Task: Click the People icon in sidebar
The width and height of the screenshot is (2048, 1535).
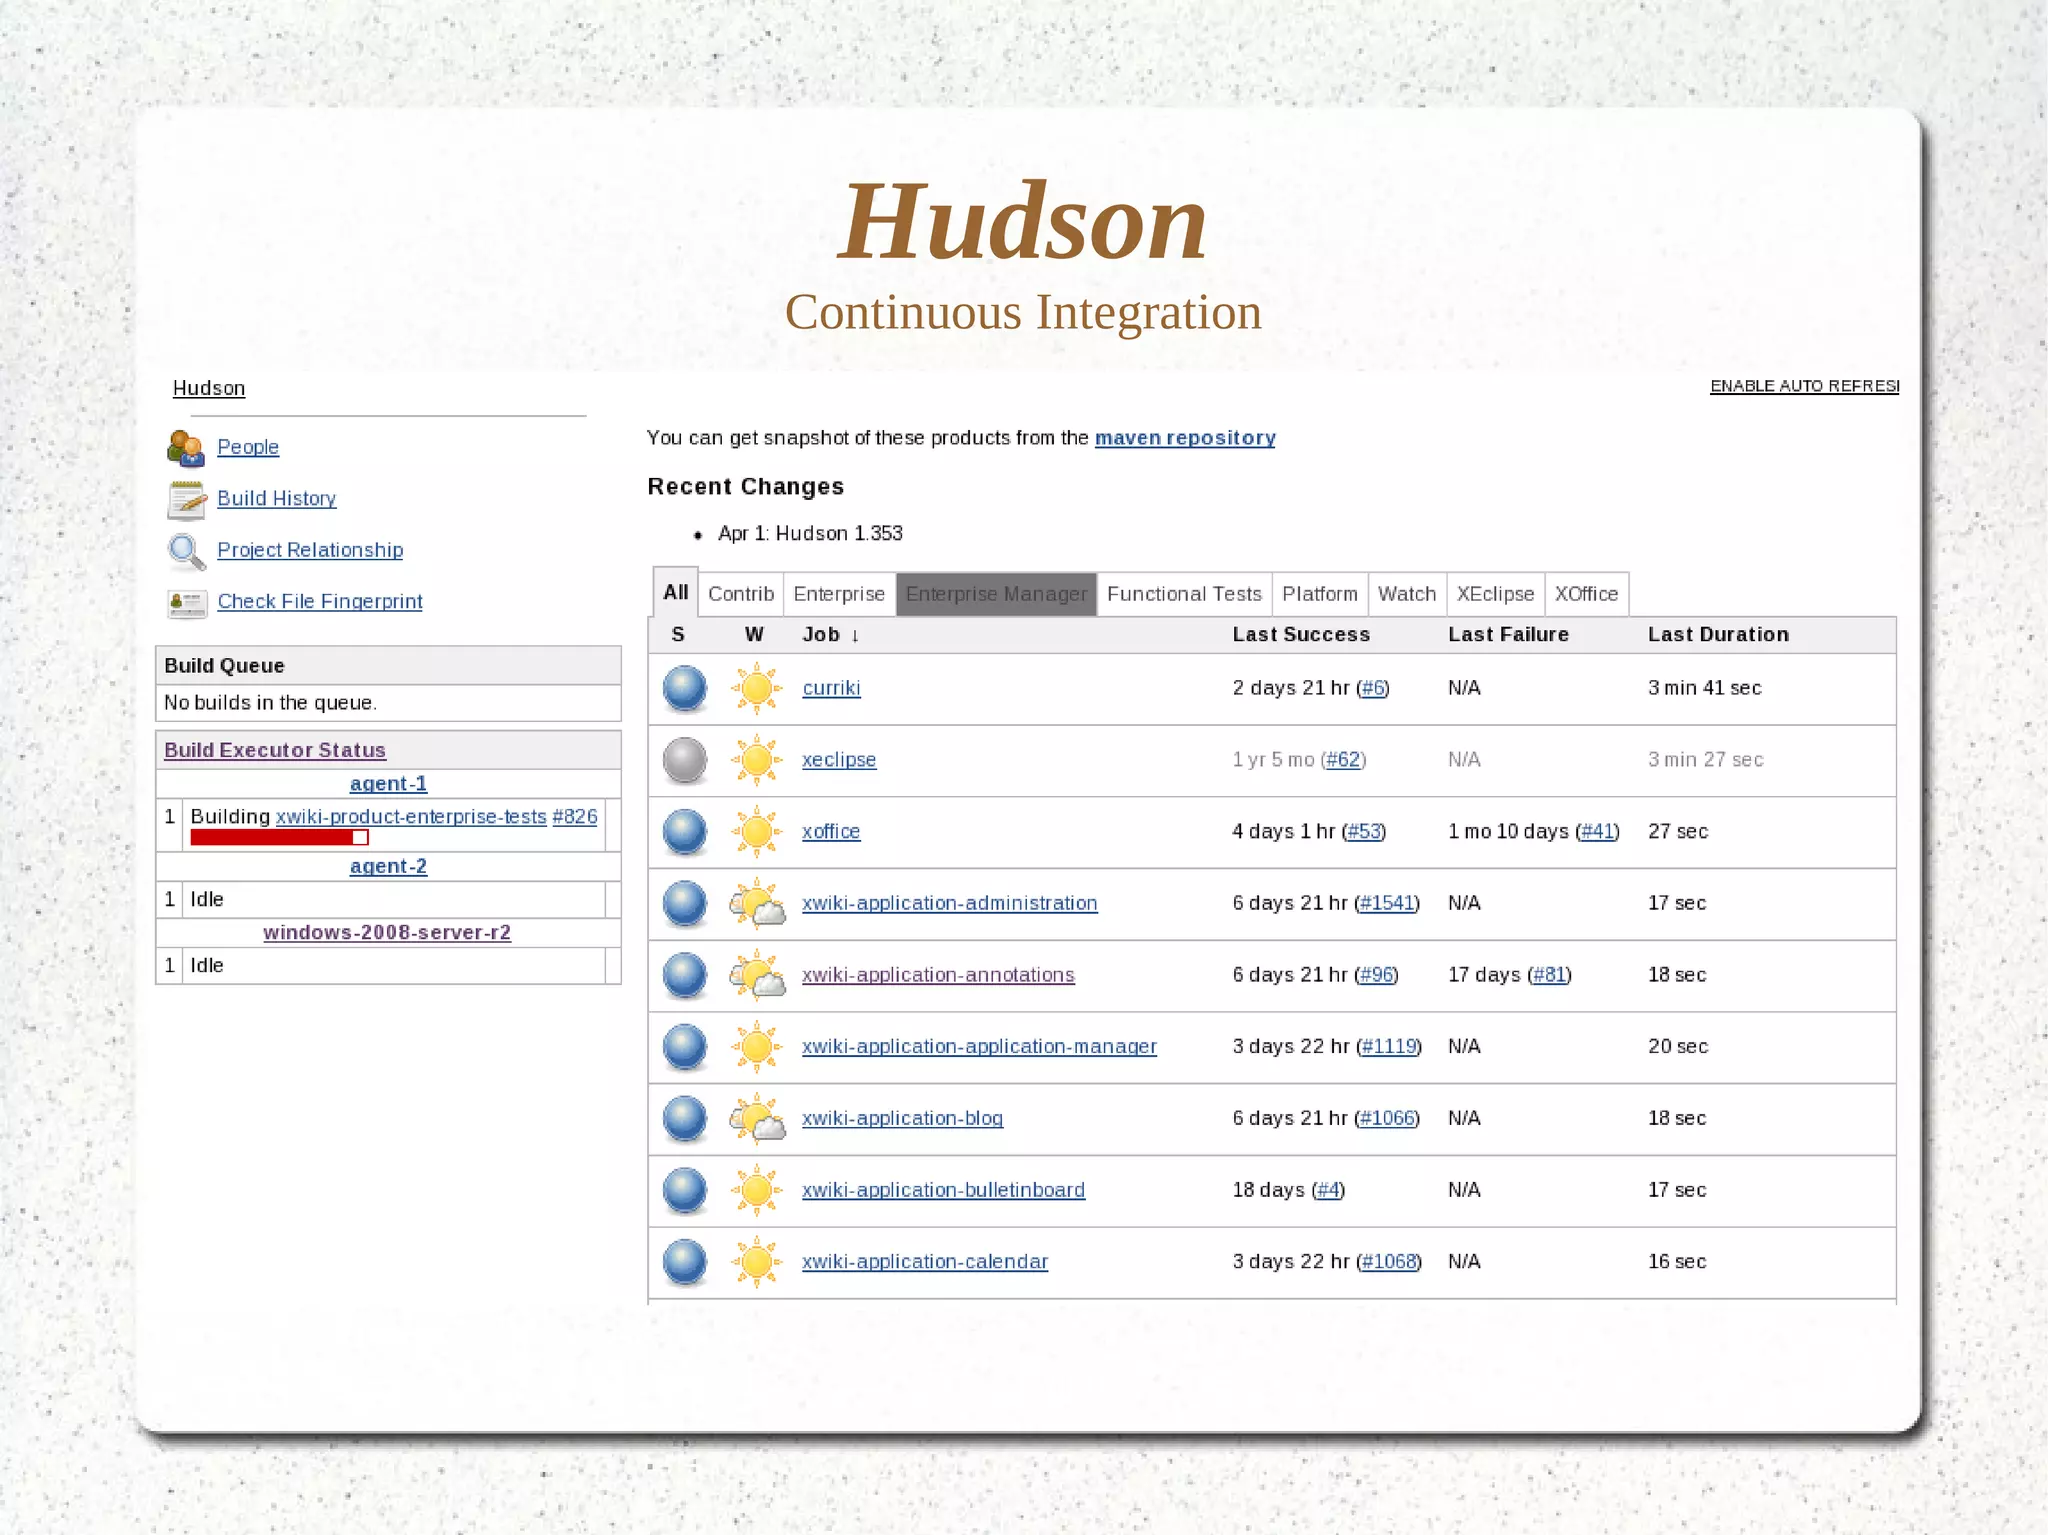Action: [186, 448]
